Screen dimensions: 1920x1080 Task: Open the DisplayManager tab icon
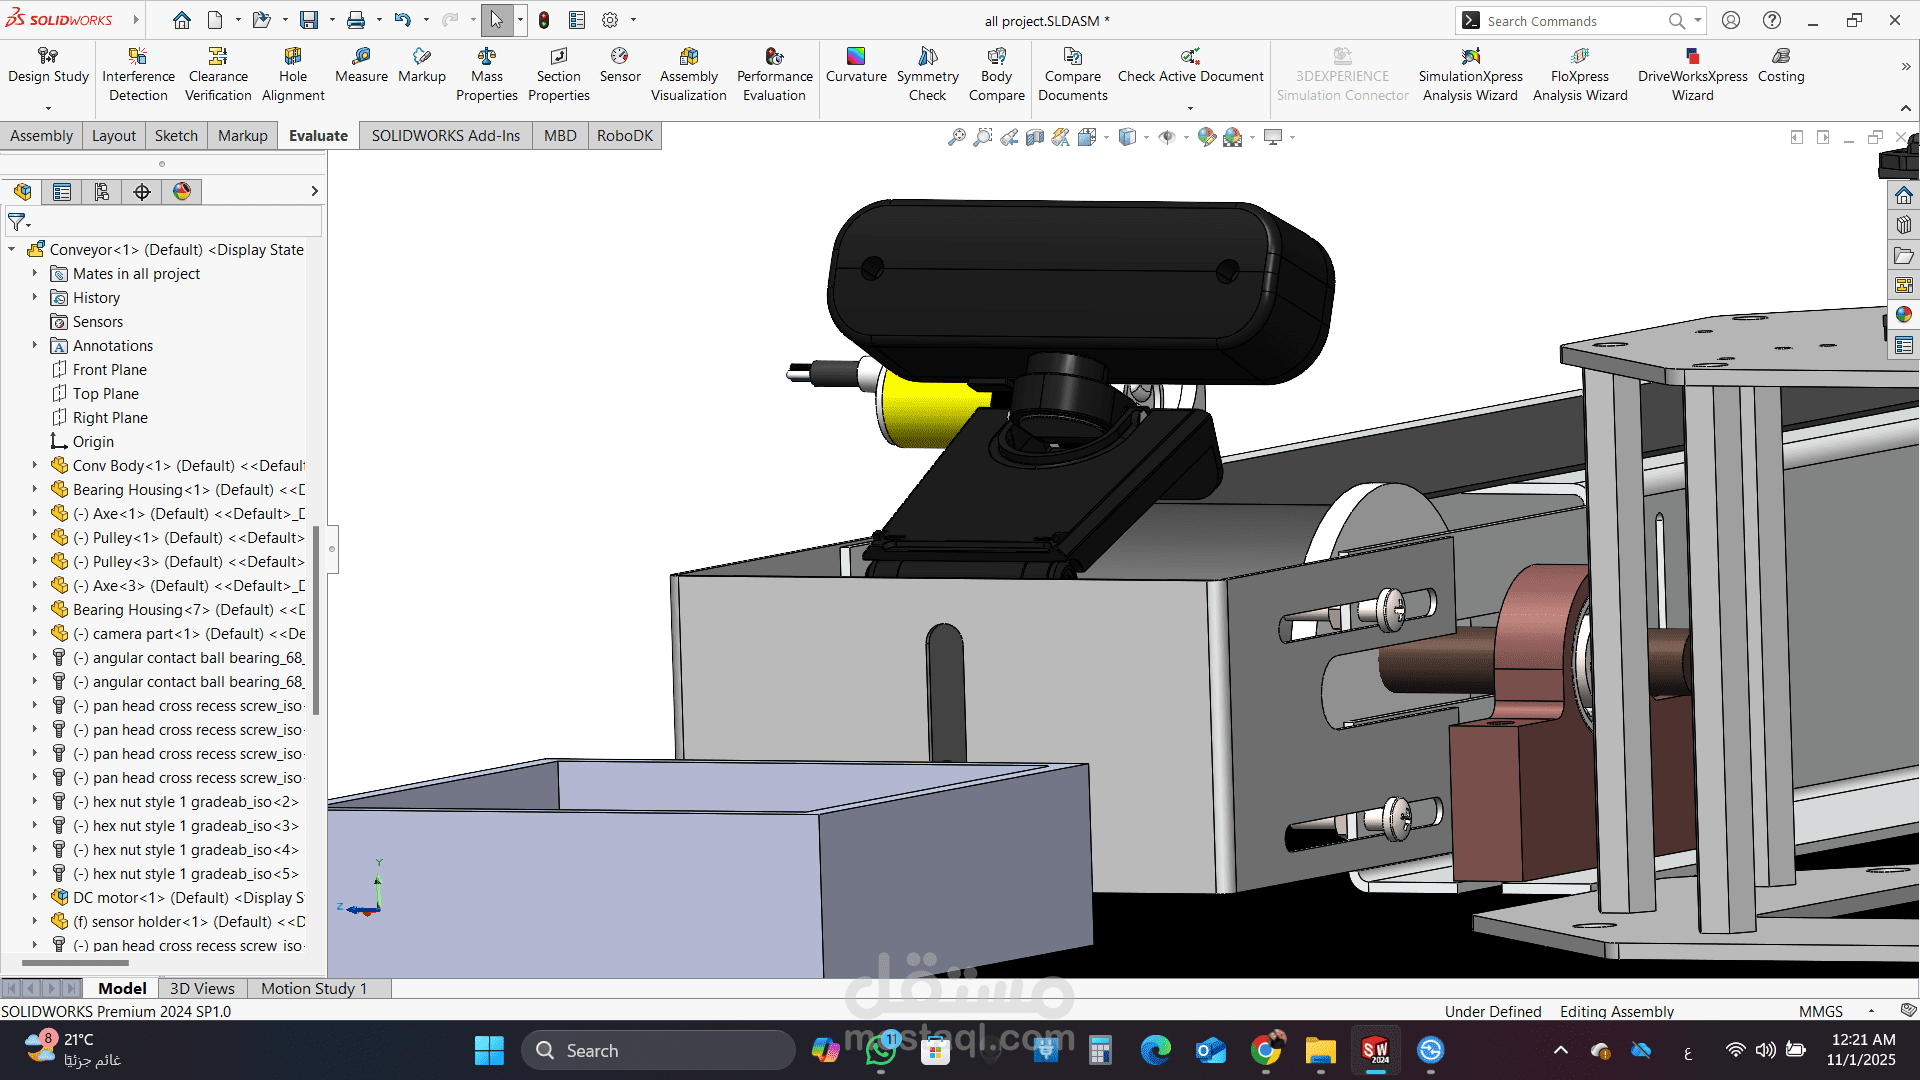coord(182,192)
